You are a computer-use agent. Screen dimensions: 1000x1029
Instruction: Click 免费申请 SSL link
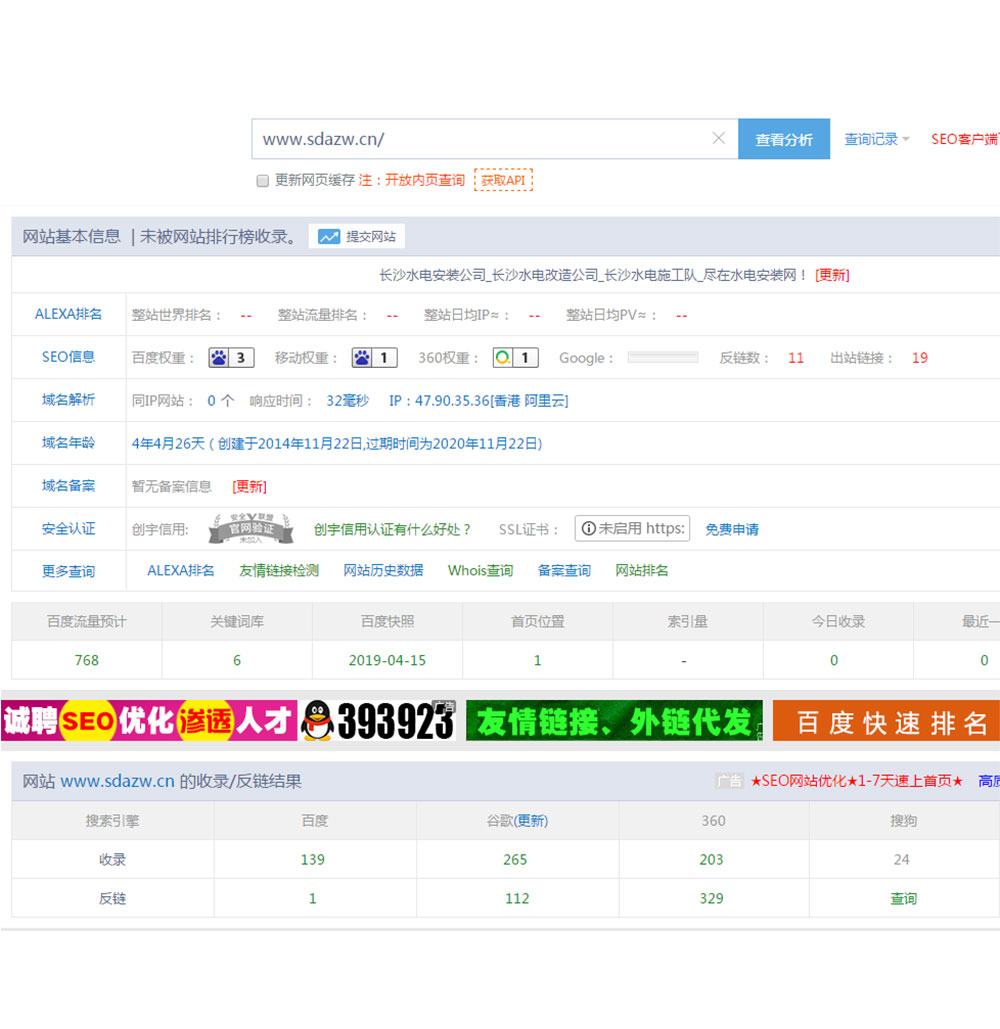(x=732, y=530)
